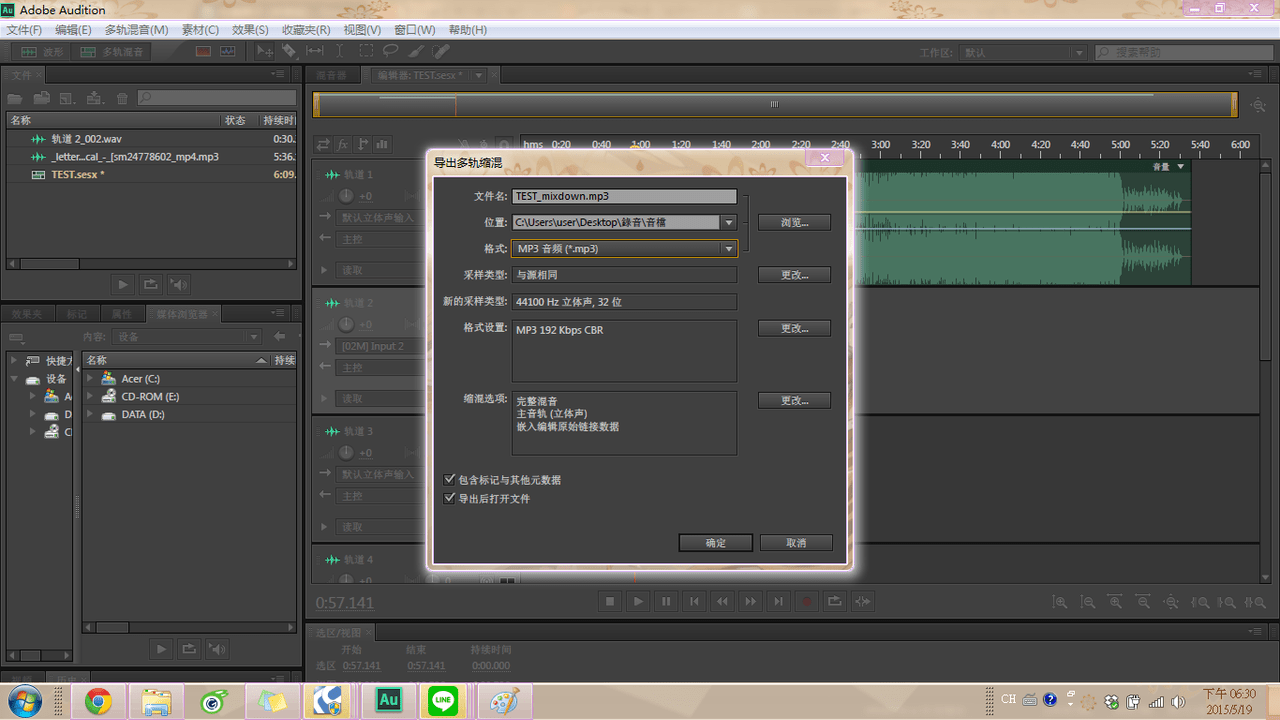Cancel the dialog with 取消
Image resolution: width=1280 pixels, height=720 pixels.
point(796,543)
